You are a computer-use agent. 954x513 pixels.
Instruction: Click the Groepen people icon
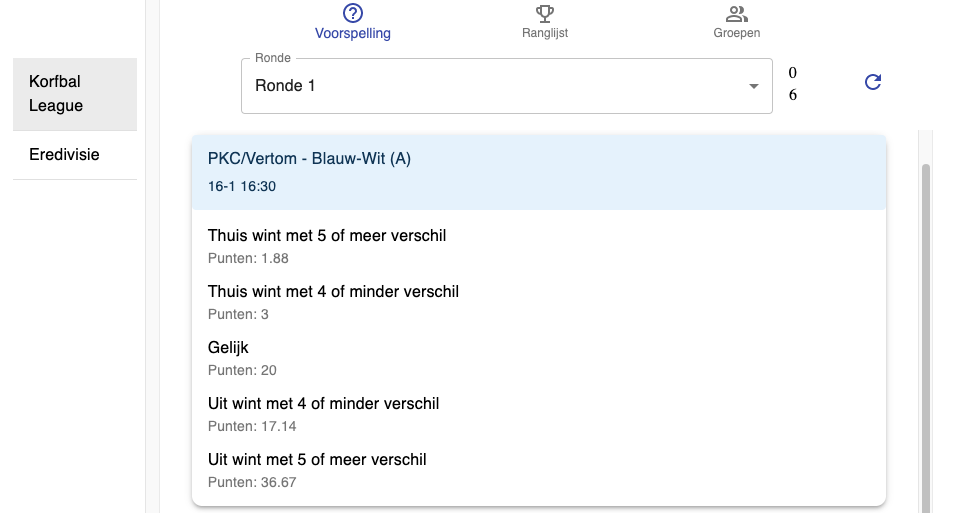(x=737, y=13)
